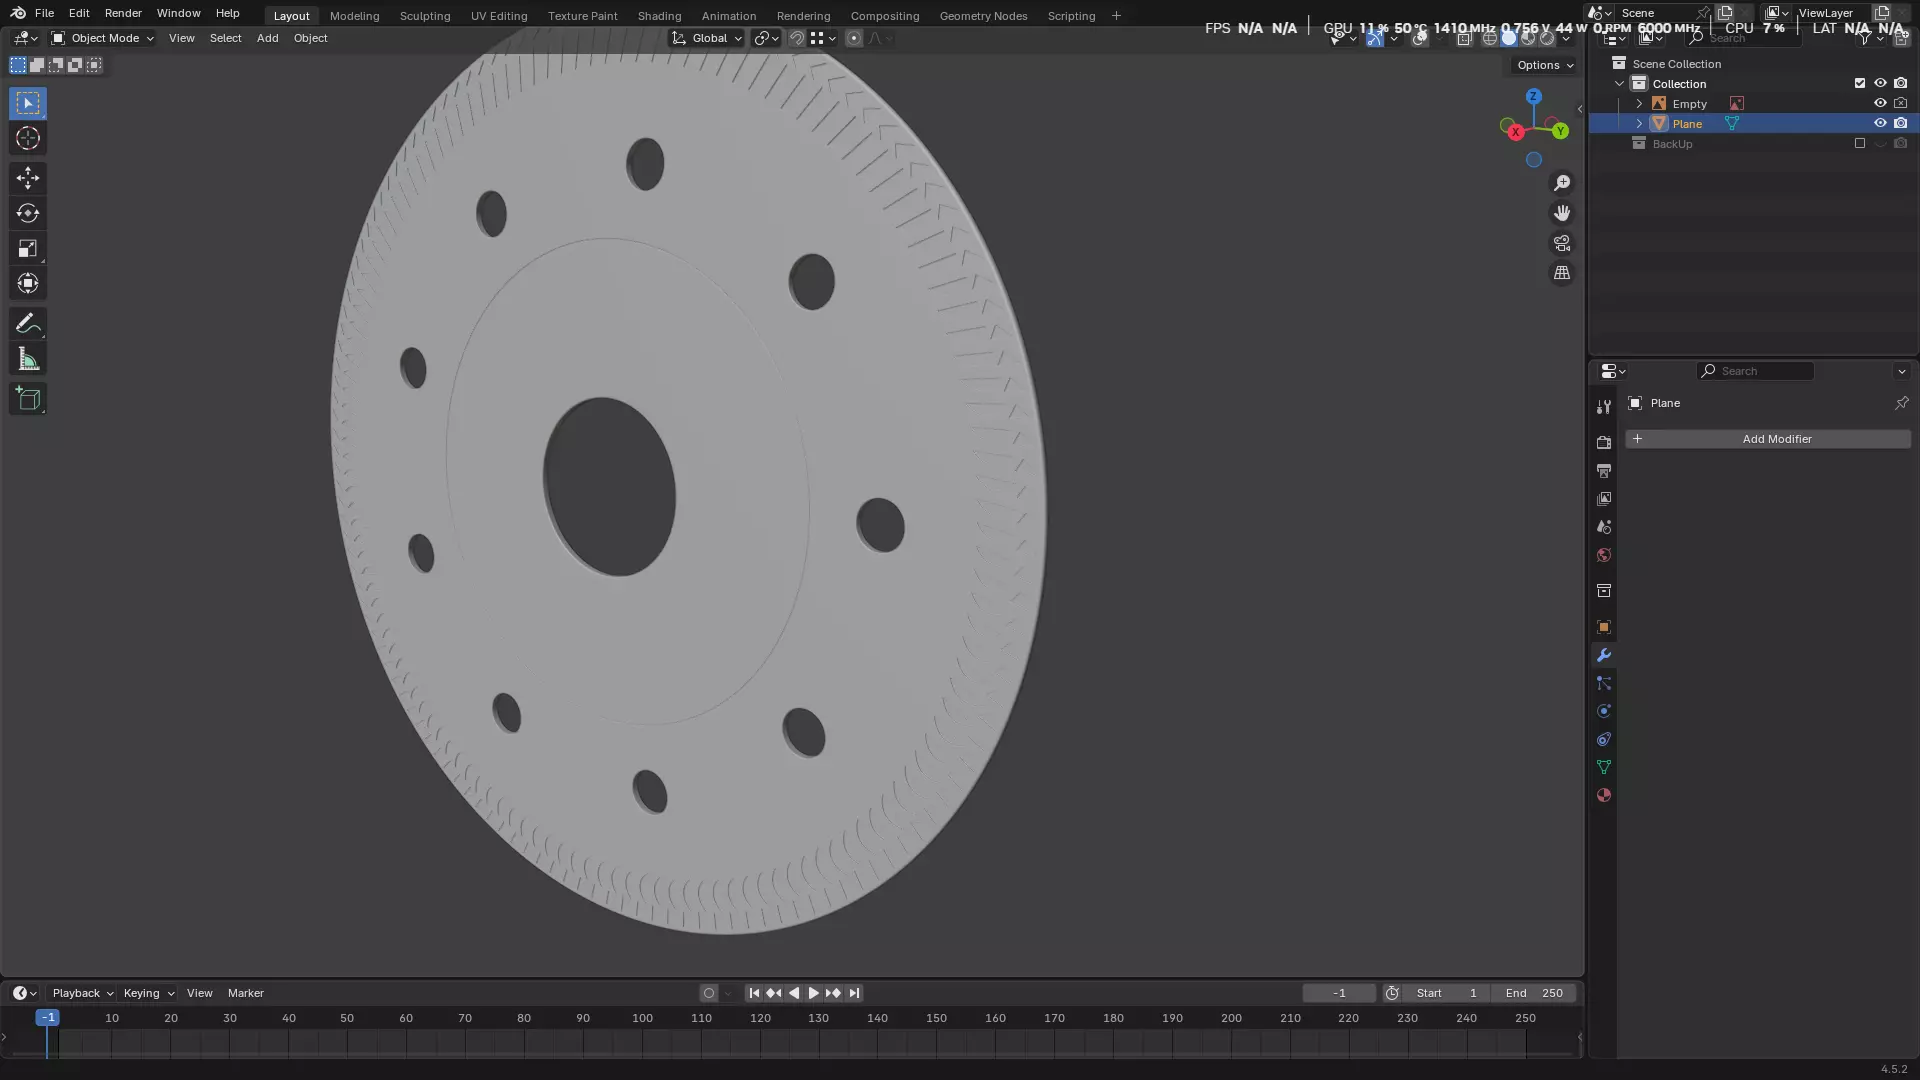
Task: Jump to the timeline start frame
Action: click(754, 993)
